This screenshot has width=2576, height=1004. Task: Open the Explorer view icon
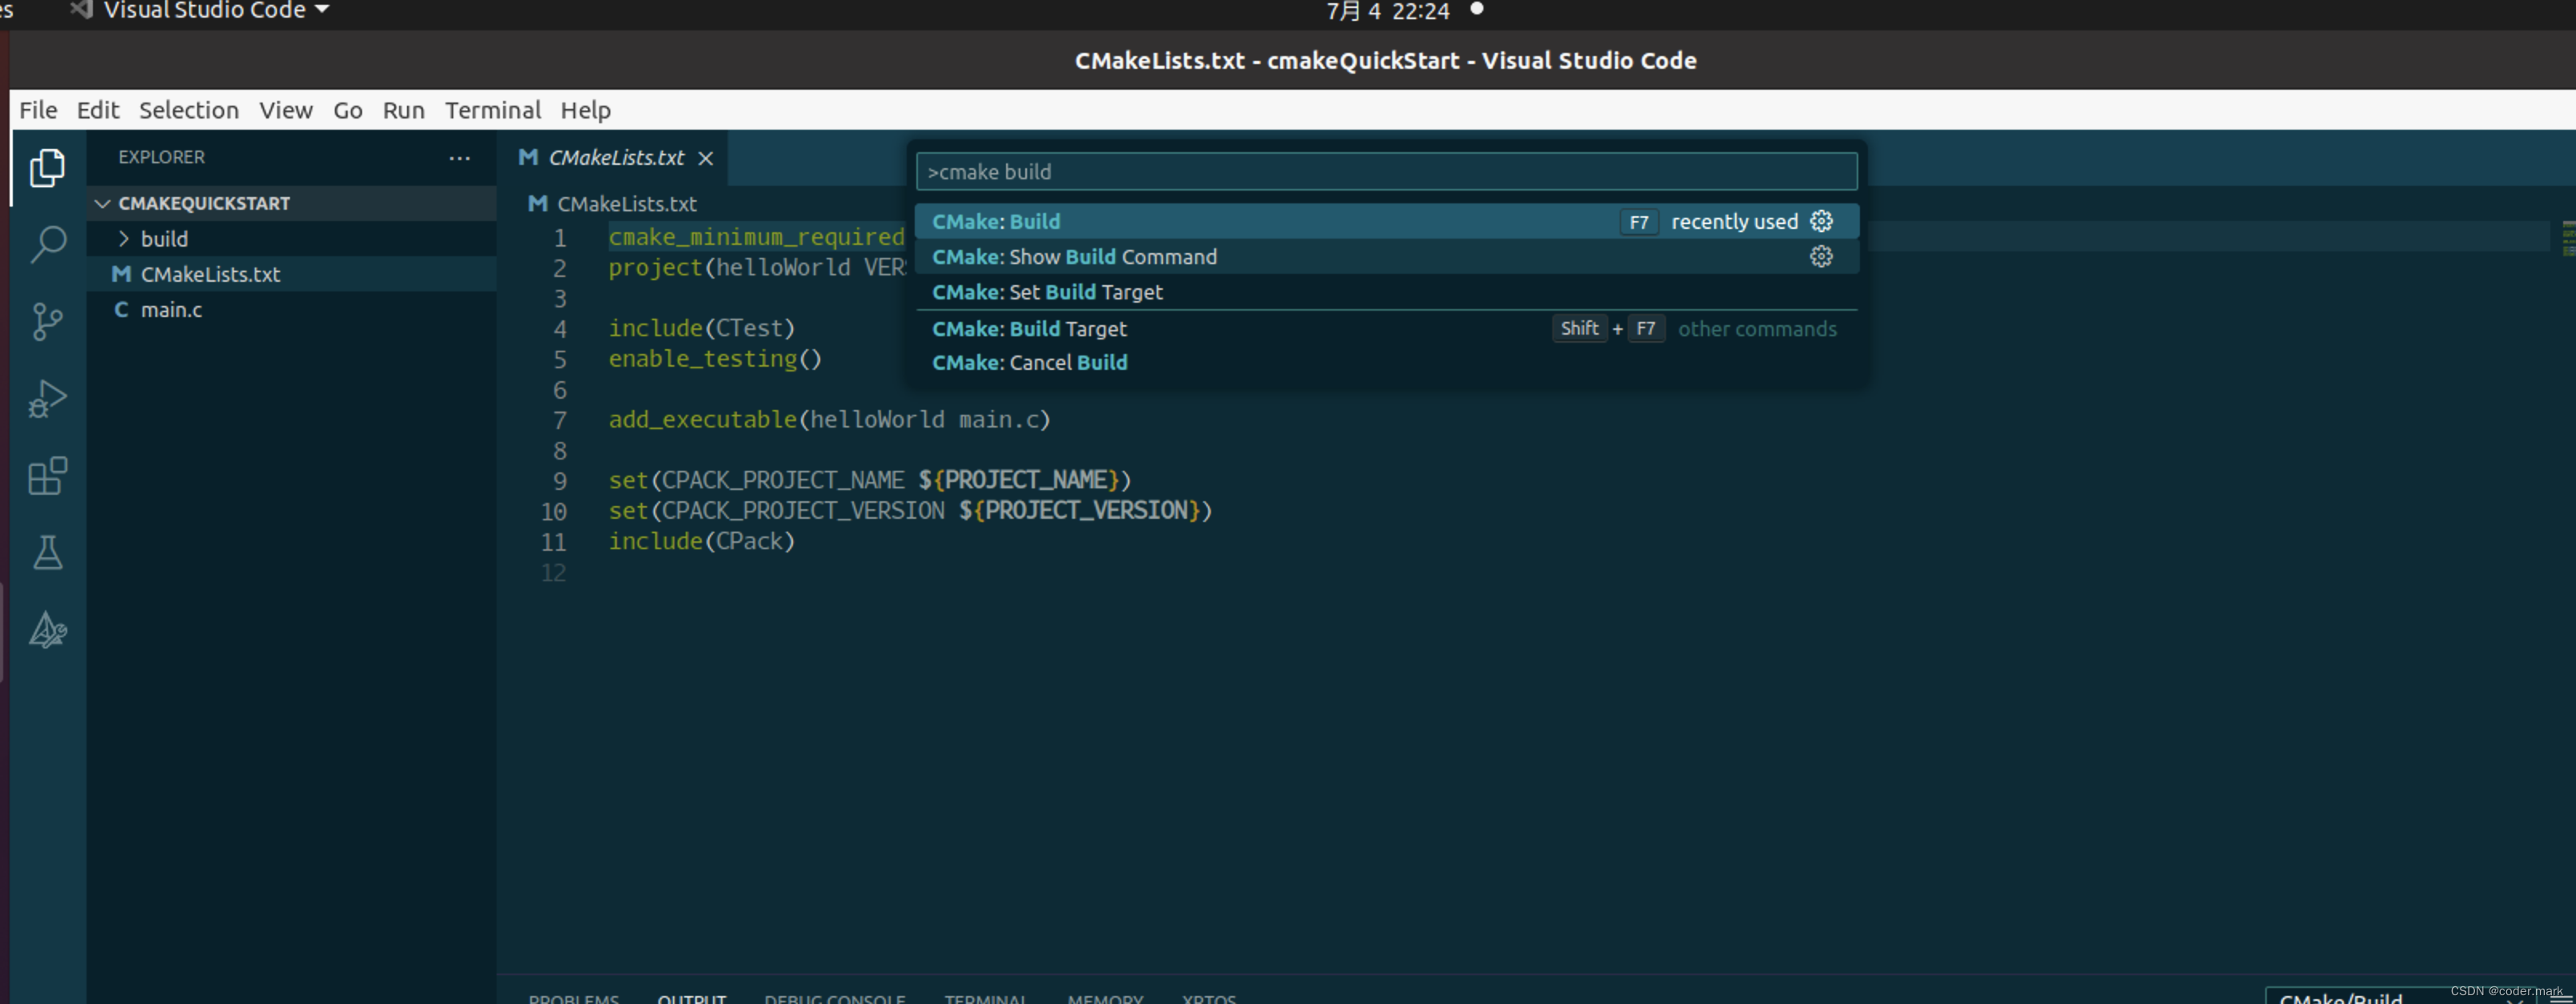(47, 167)
